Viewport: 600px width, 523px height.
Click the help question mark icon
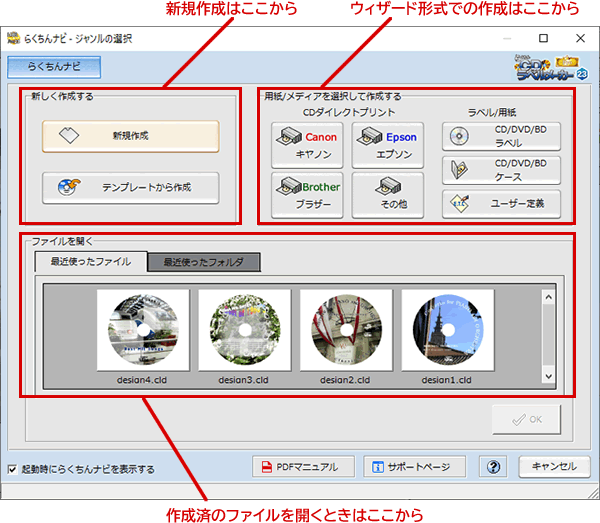point(493,466)
